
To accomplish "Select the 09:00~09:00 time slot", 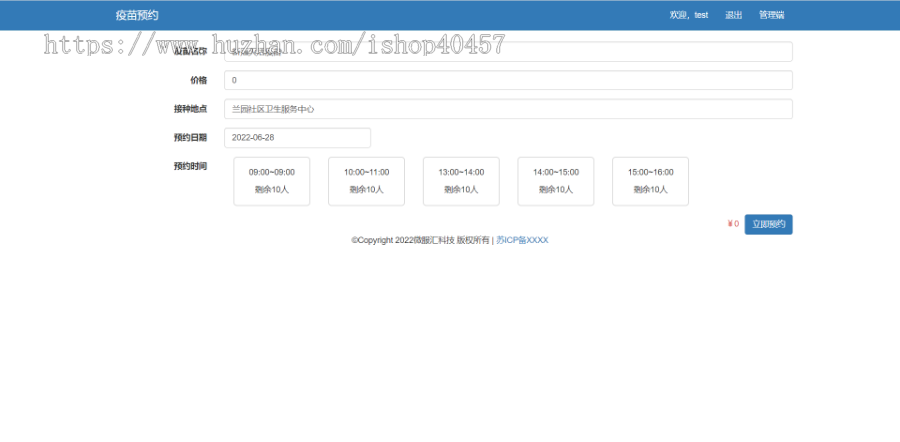I will (271, 181).
